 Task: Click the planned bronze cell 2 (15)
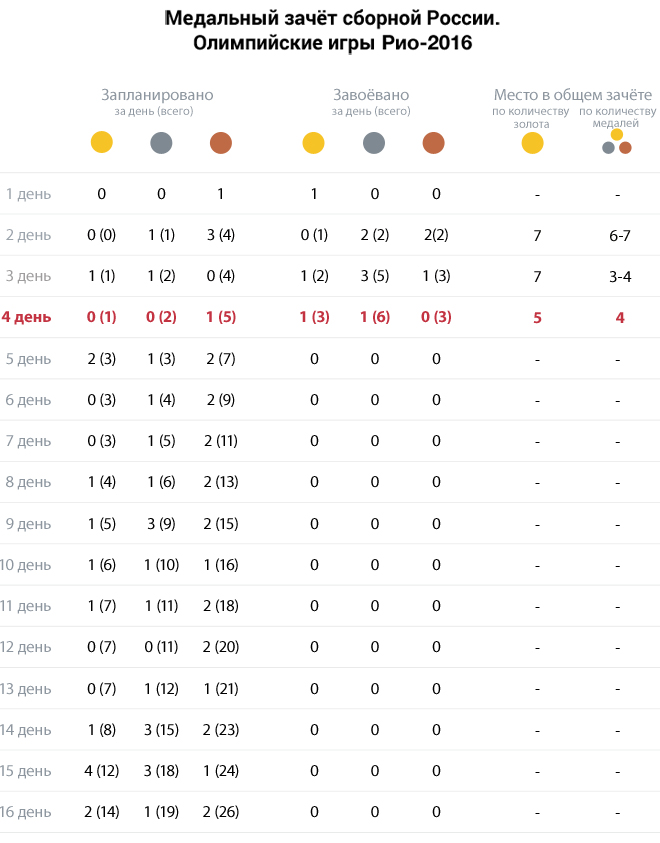click(x=221, y=524)
